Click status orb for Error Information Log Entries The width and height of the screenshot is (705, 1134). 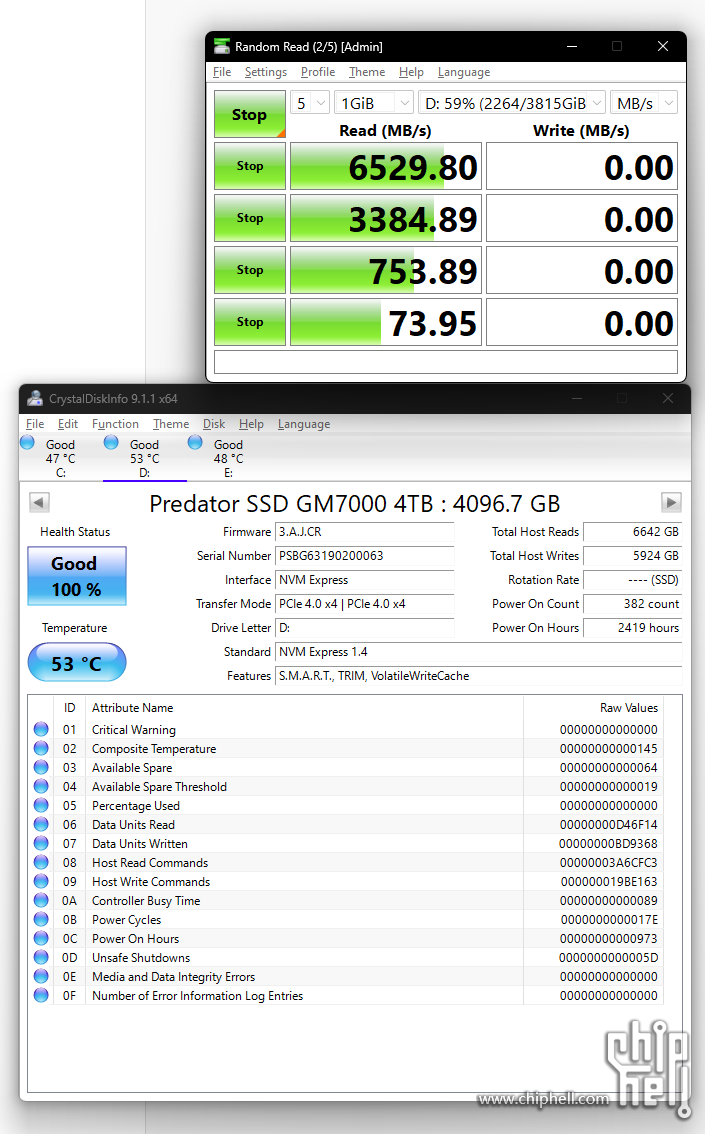click(x=41, y=995)
